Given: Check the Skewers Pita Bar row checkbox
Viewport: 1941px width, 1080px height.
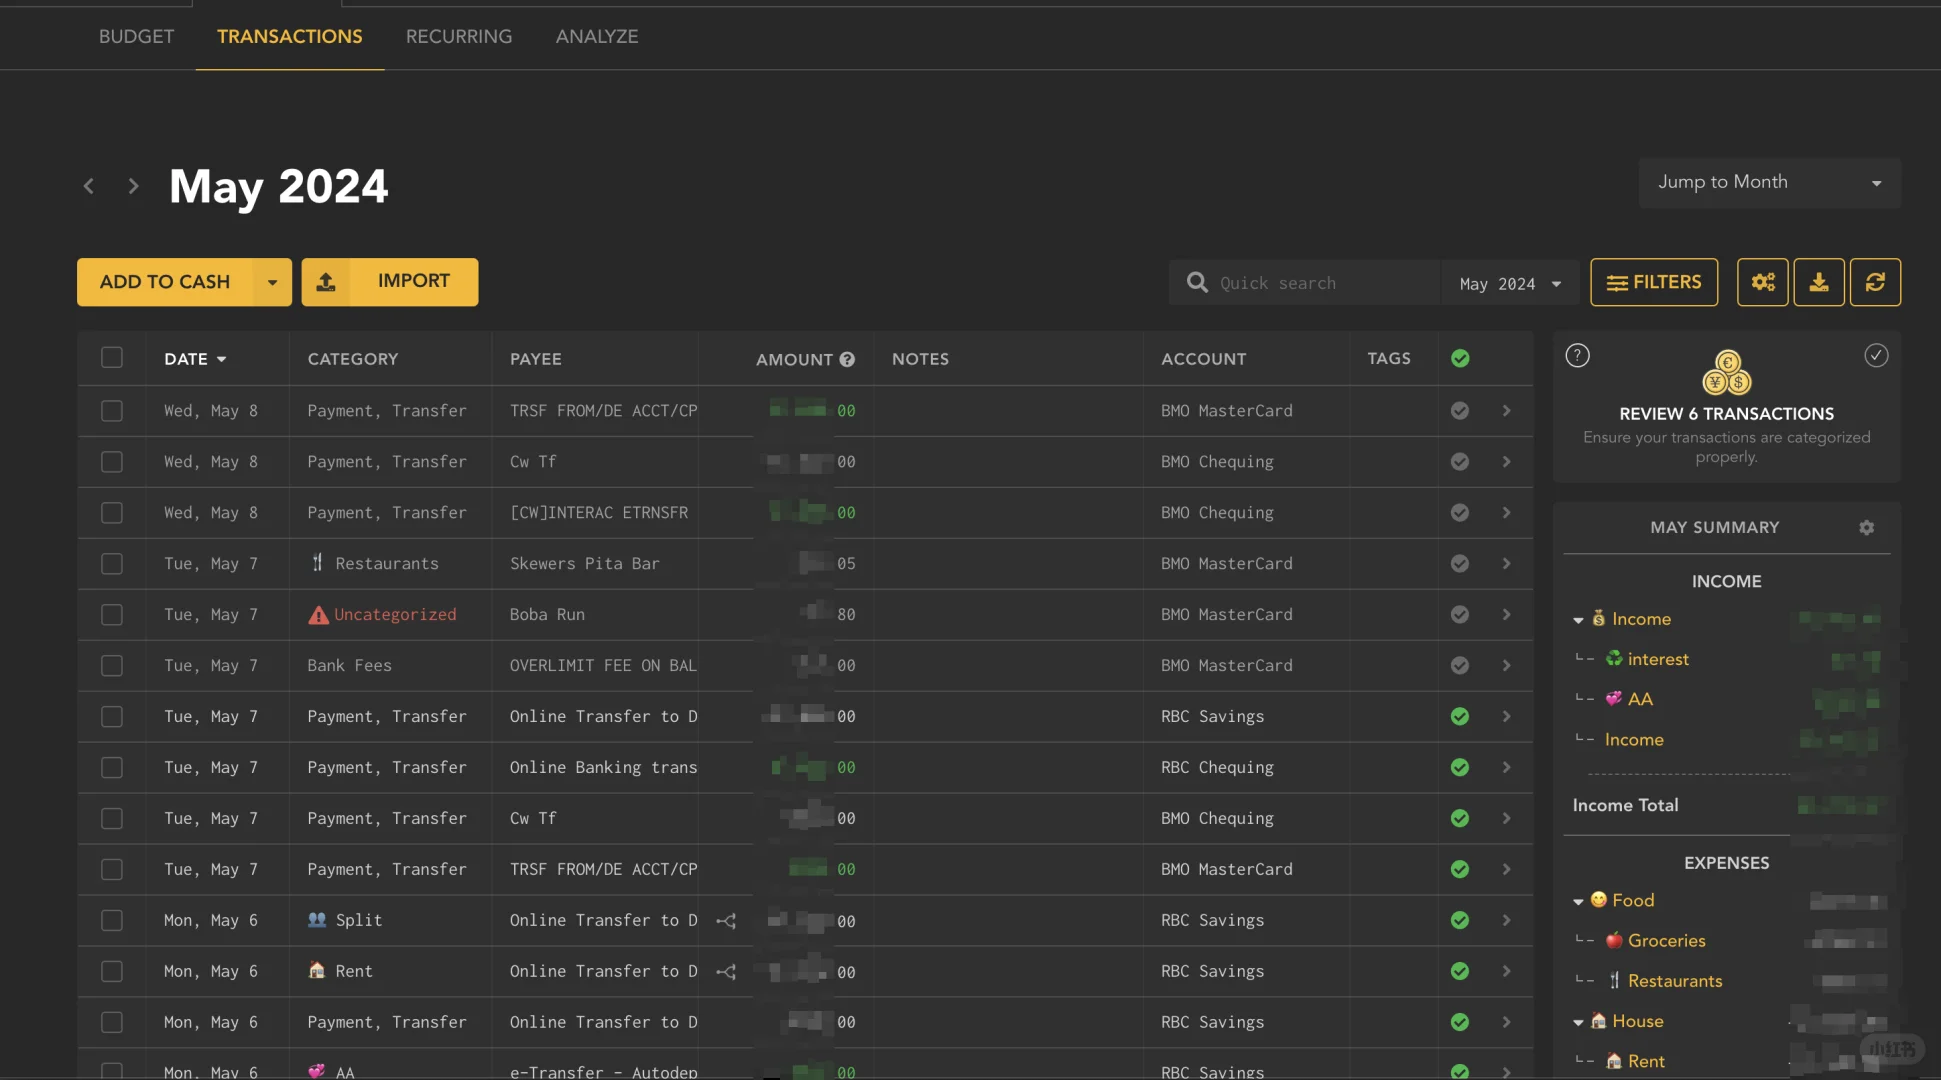Looking at the screenshot, I should [112, 564].
